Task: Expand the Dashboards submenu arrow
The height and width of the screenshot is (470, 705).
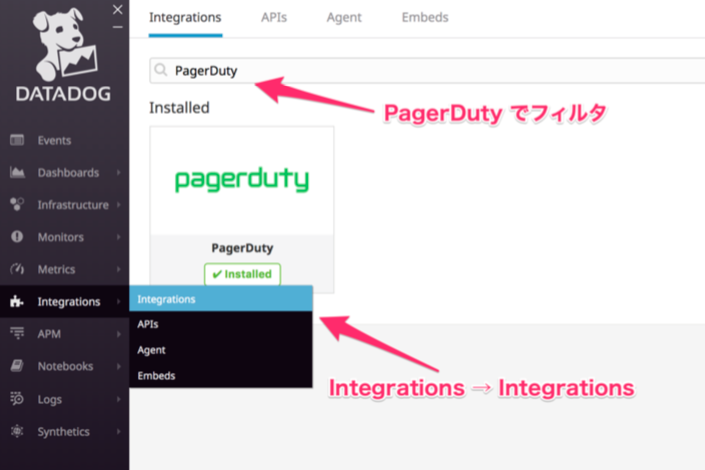Action: point(119,172)
